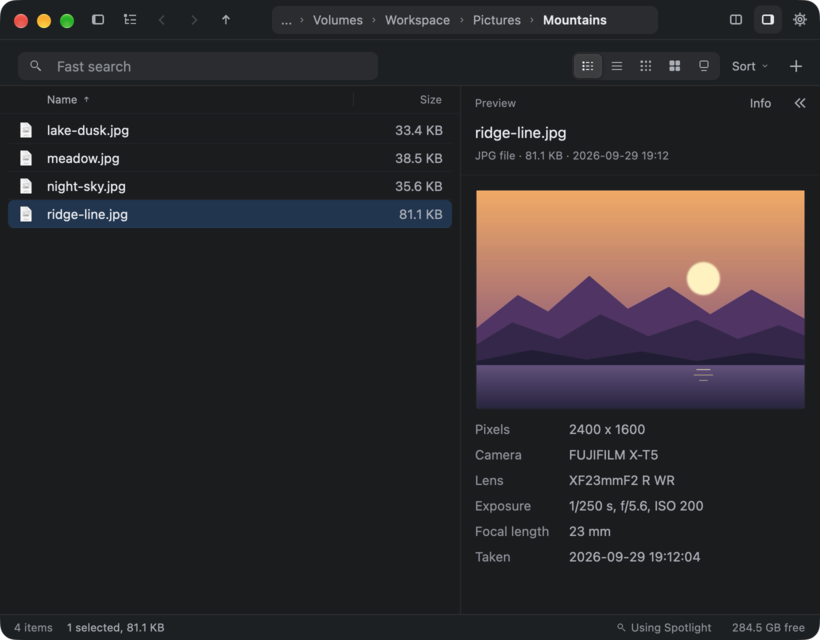Screen dimensions: 820x640
Task: Open the Info tab in the preview panel
Action: (760, 104)
